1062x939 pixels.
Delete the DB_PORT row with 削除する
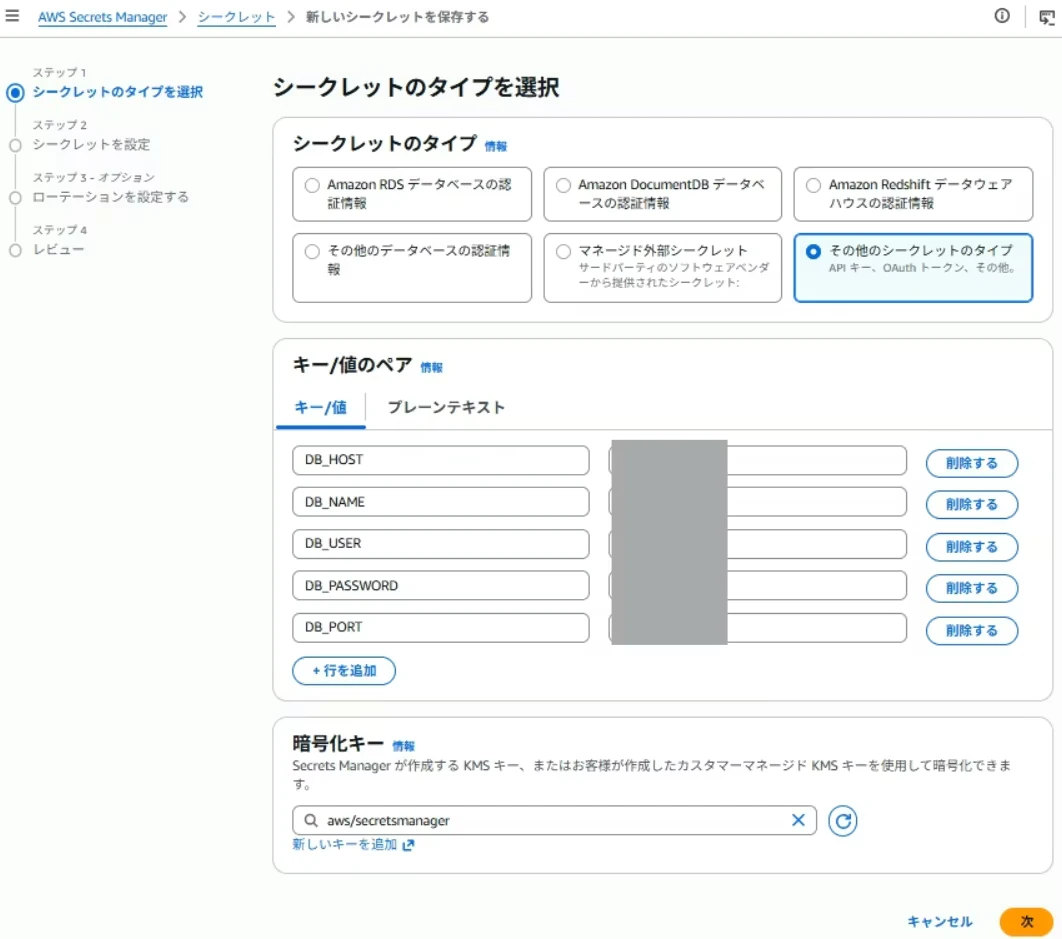[x=971, y=631]
